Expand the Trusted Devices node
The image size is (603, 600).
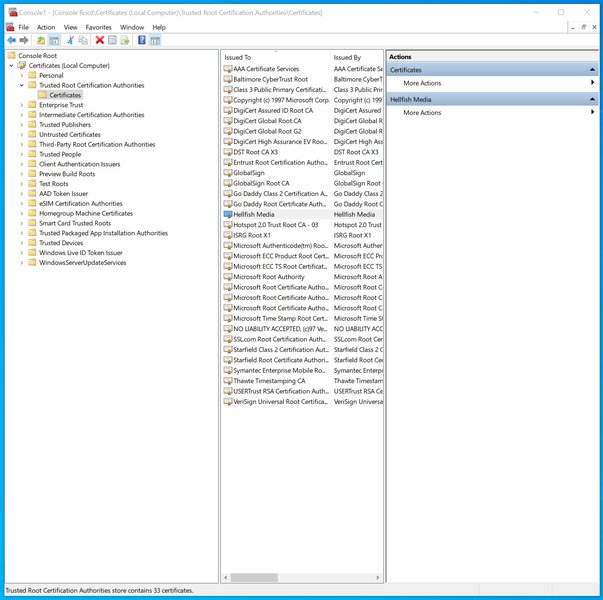coord(22,243)
